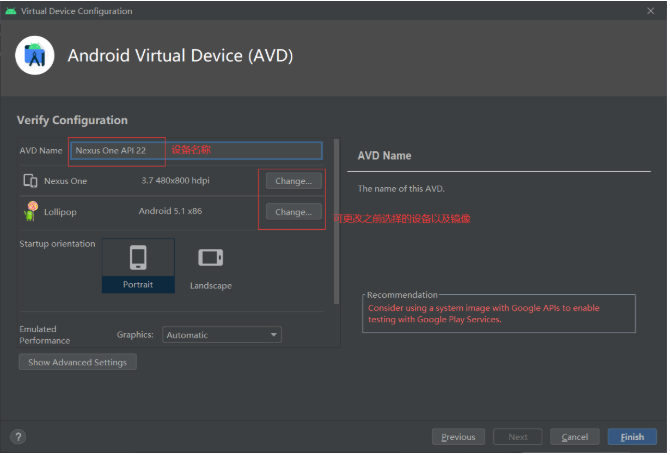This screenshot has height=455, width=670.
Task: Select Landscape startup orientation
Action: click(x=211, y=268)
